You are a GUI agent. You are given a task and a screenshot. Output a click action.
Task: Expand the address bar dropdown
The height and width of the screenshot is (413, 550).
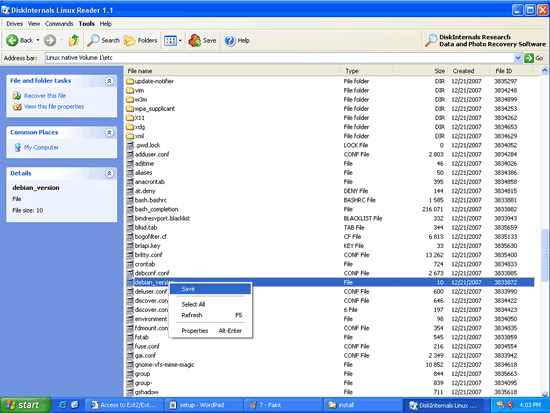518,58
